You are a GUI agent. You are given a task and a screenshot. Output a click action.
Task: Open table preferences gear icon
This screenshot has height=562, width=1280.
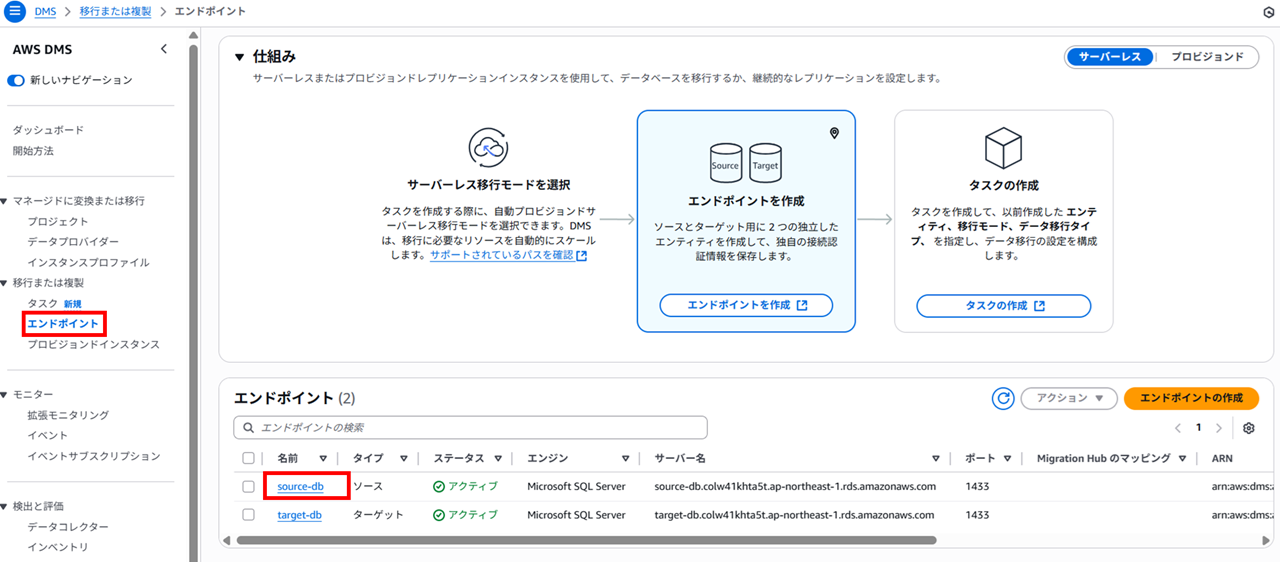coord(1249,428)
